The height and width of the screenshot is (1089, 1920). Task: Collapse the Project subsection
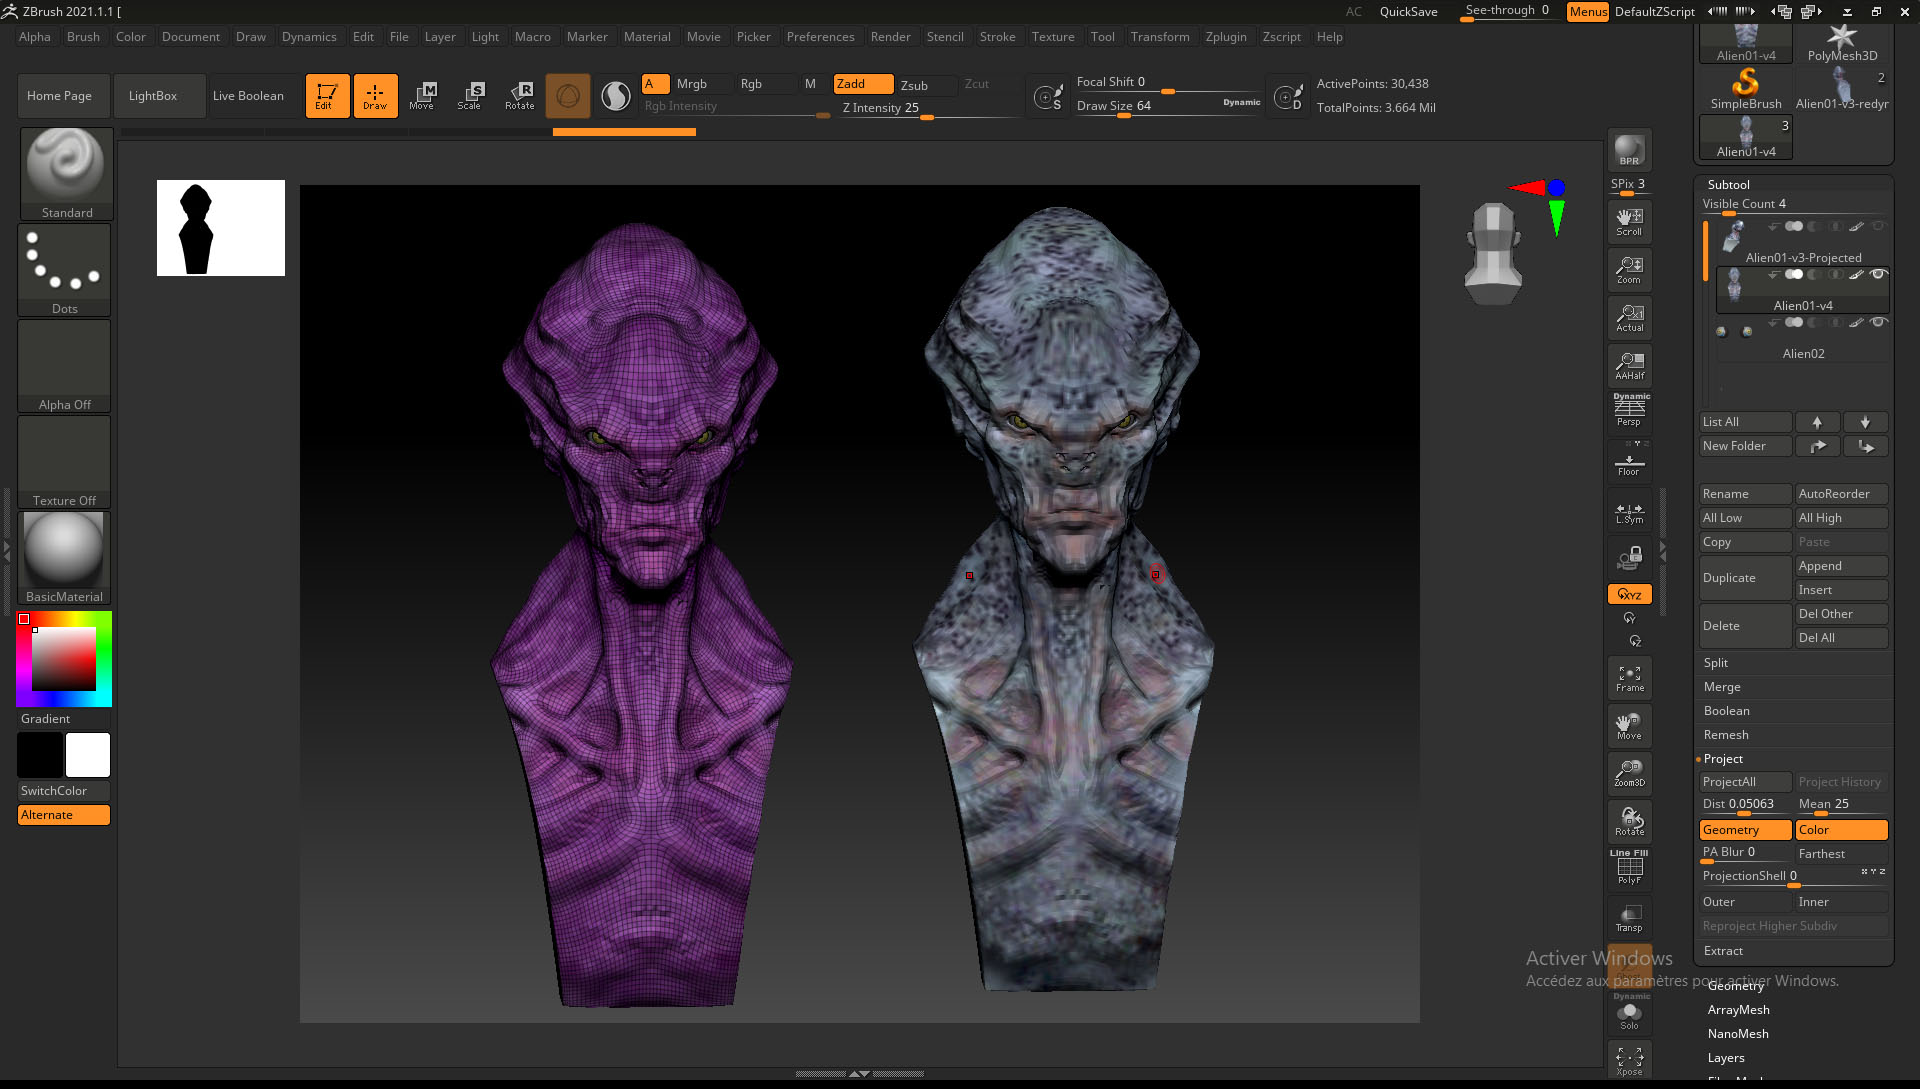point(1723,759)
